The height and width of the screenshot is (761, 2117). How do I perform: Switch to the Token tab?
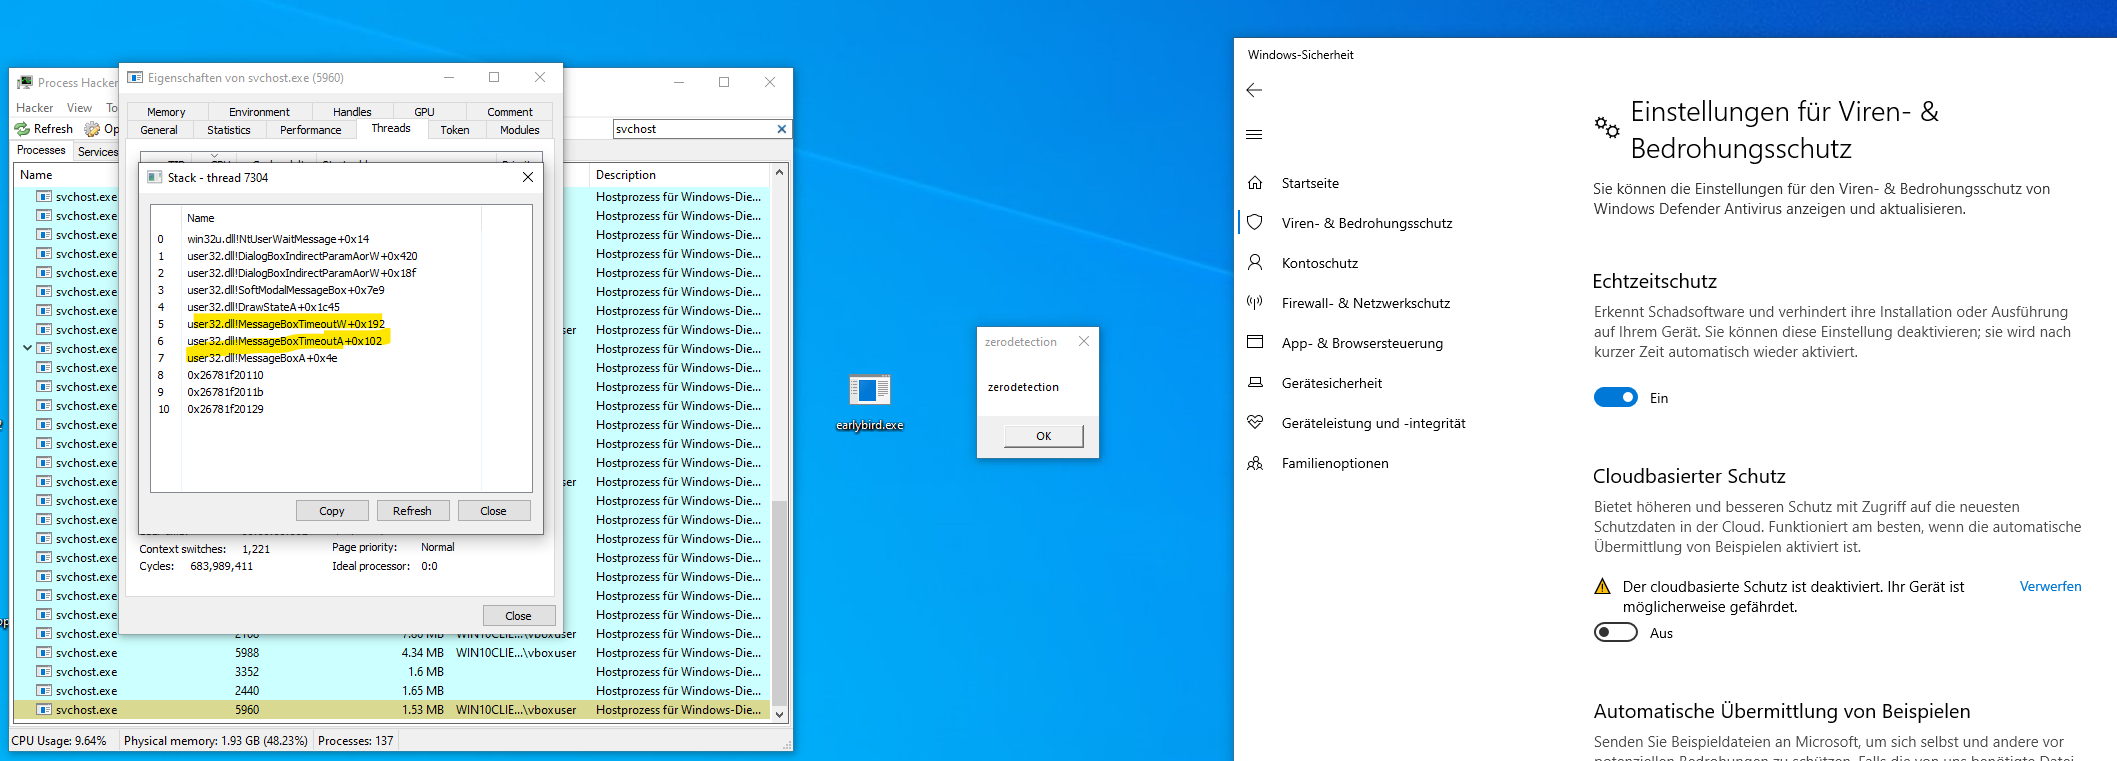(x=455, y=130)
